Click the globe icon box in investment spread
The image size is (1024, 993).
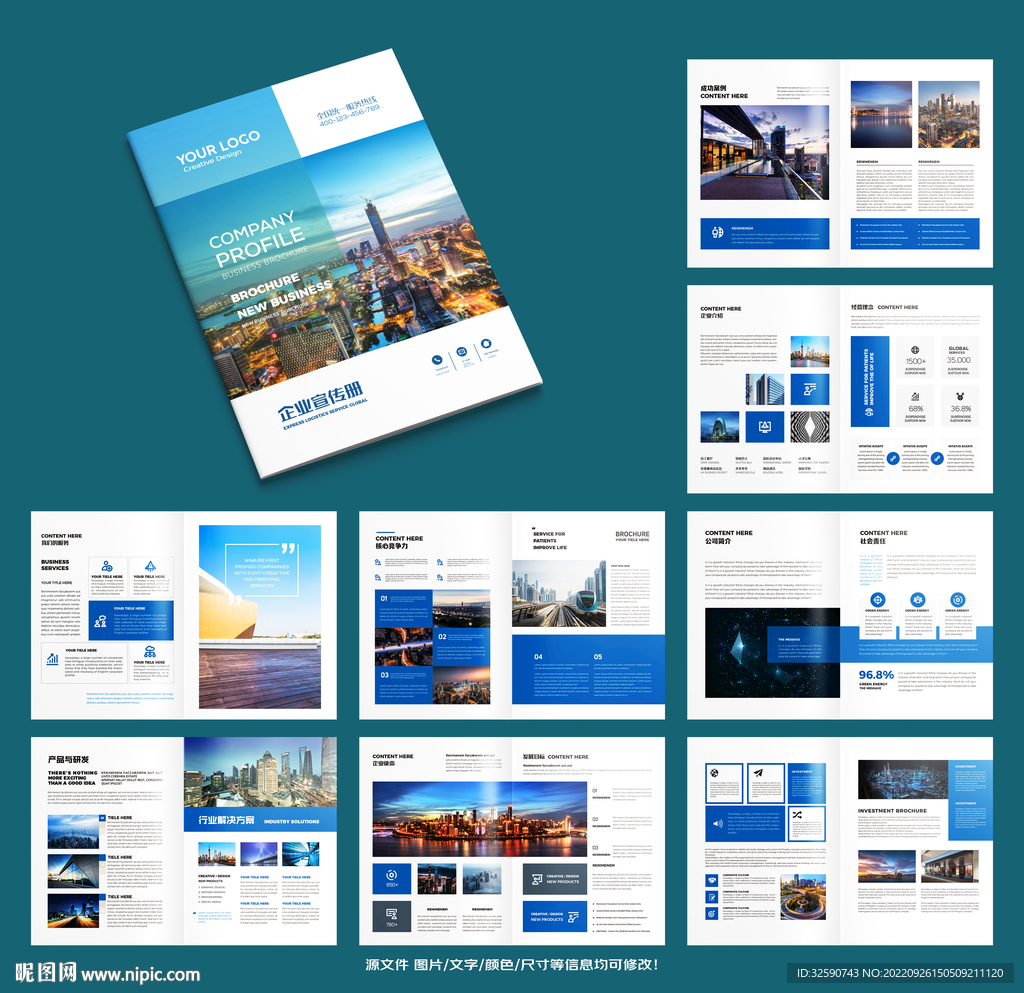click(724, 783)
